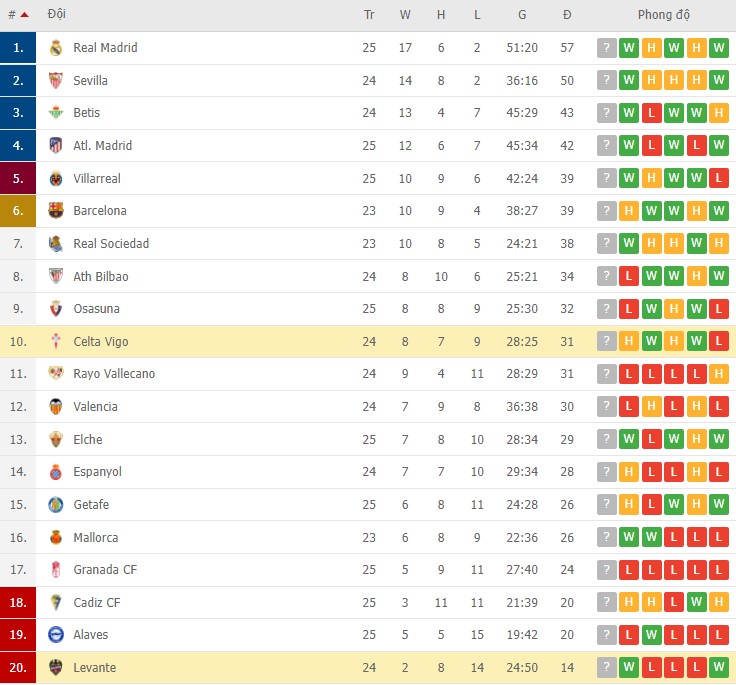The width and height of the screenshot is (736, 685).
Task: Click Real Madrid's gray question mark form badge
Action: (x=607, y=48)
